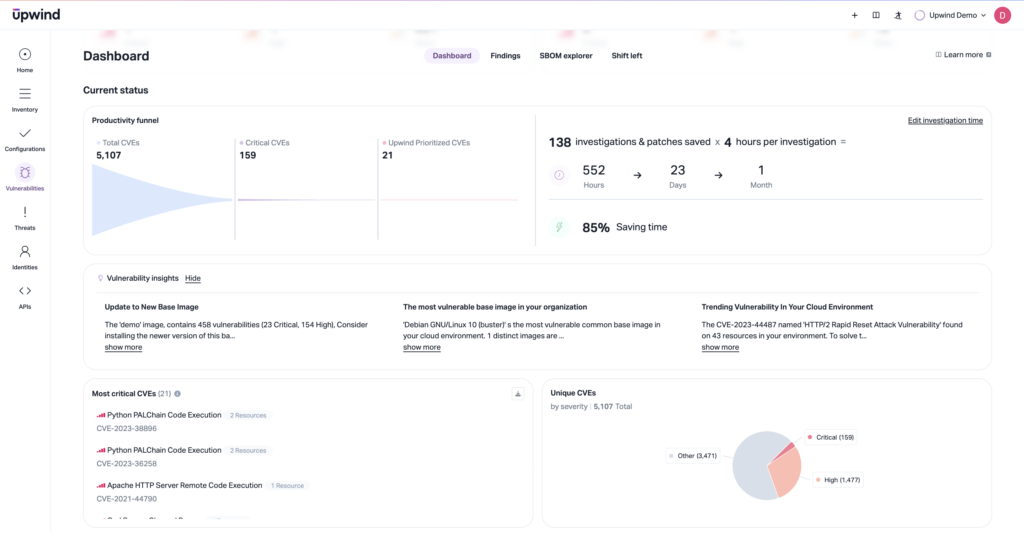Image resolution: width=1024 pixels, height=533 pixels.
Task: Click the clock icon beside 552 Hours
Action: [559, 175]
